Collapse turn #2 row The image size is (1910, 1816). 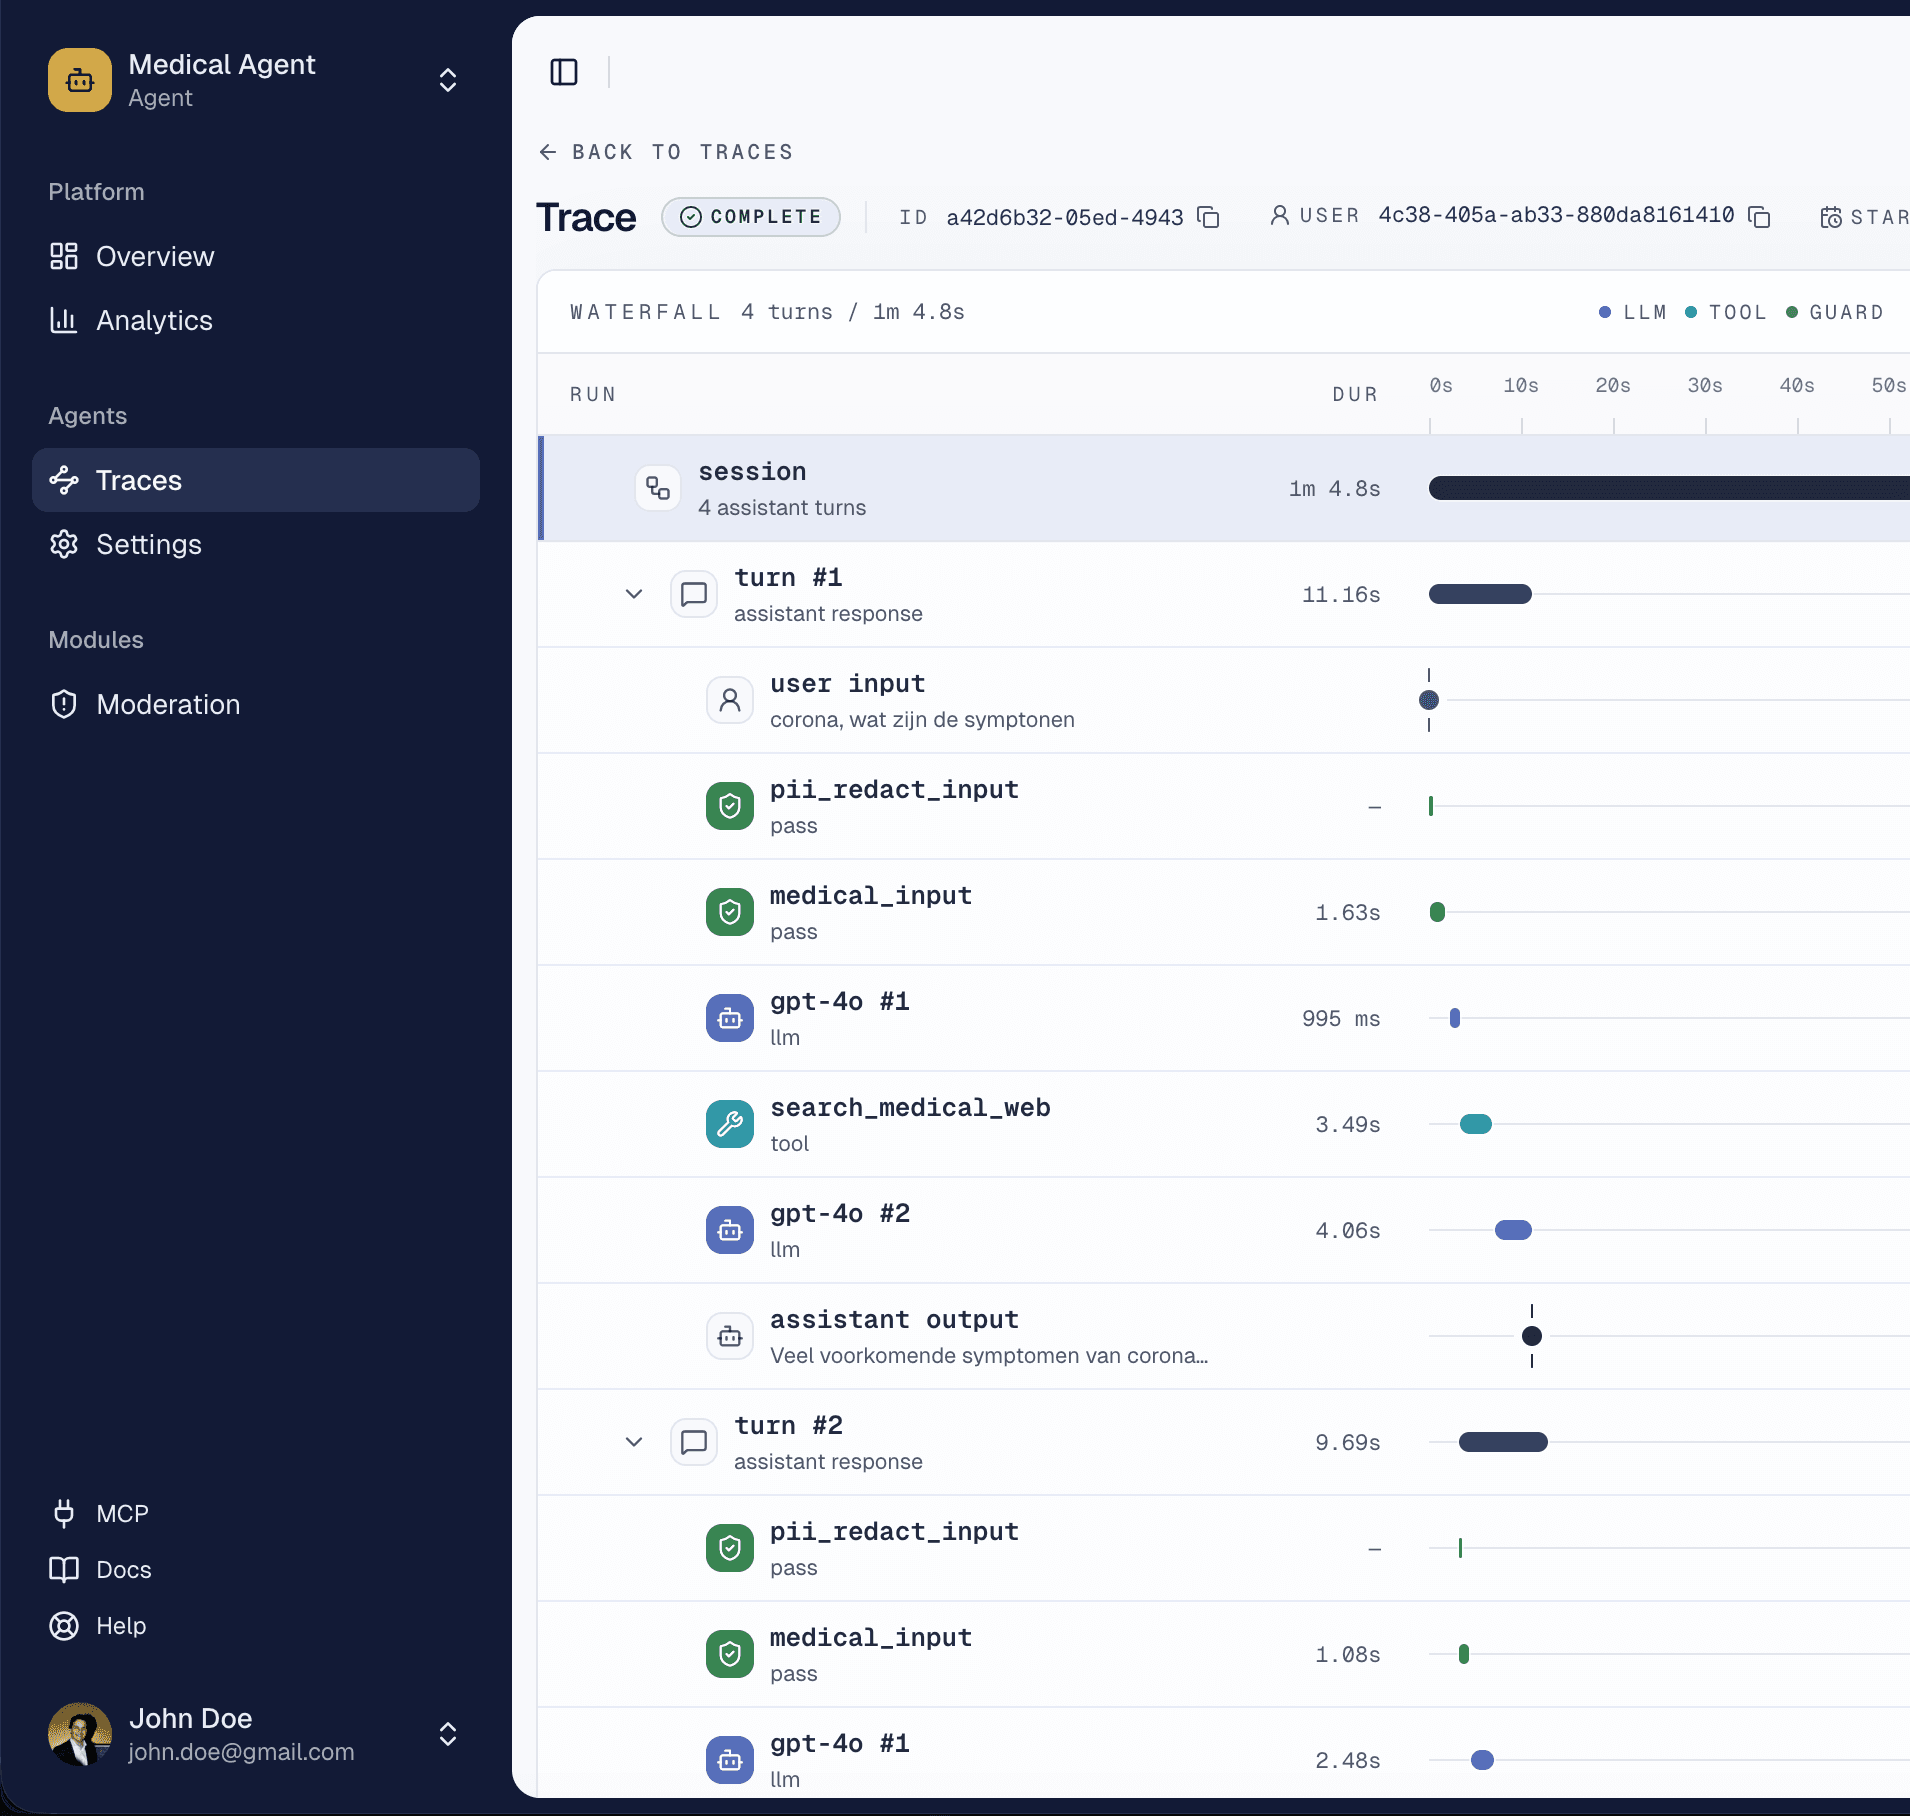pos(634,1442)
